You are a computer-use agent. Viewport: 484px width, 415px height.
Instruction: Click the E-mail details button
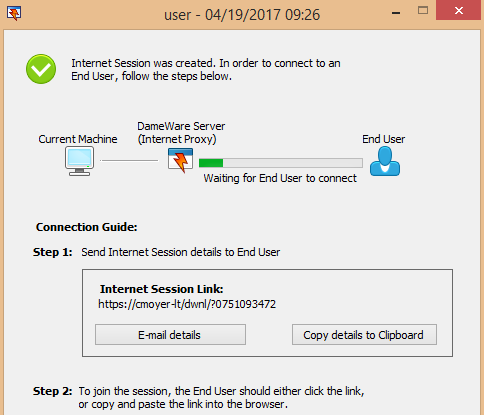(x=170, y=335)
